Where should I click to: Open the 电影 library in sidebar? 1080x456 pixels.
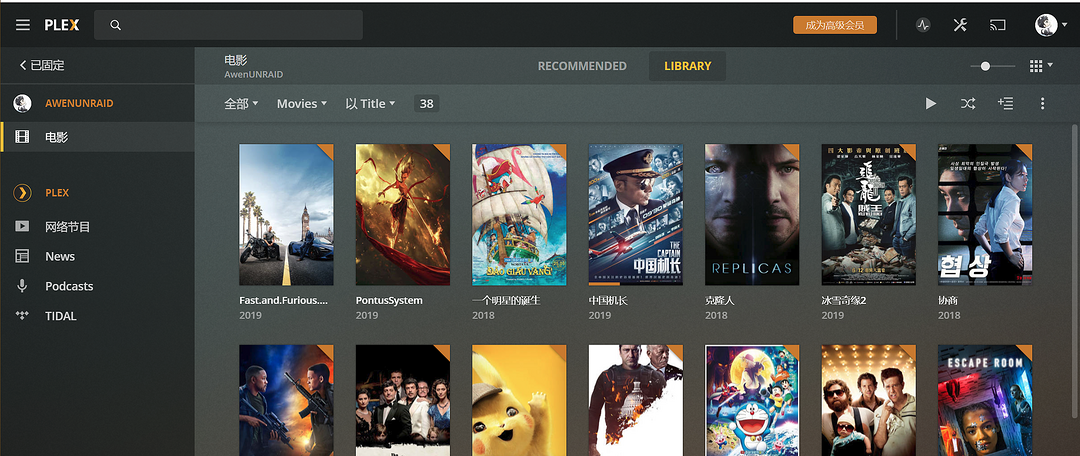tap(97, 137)
